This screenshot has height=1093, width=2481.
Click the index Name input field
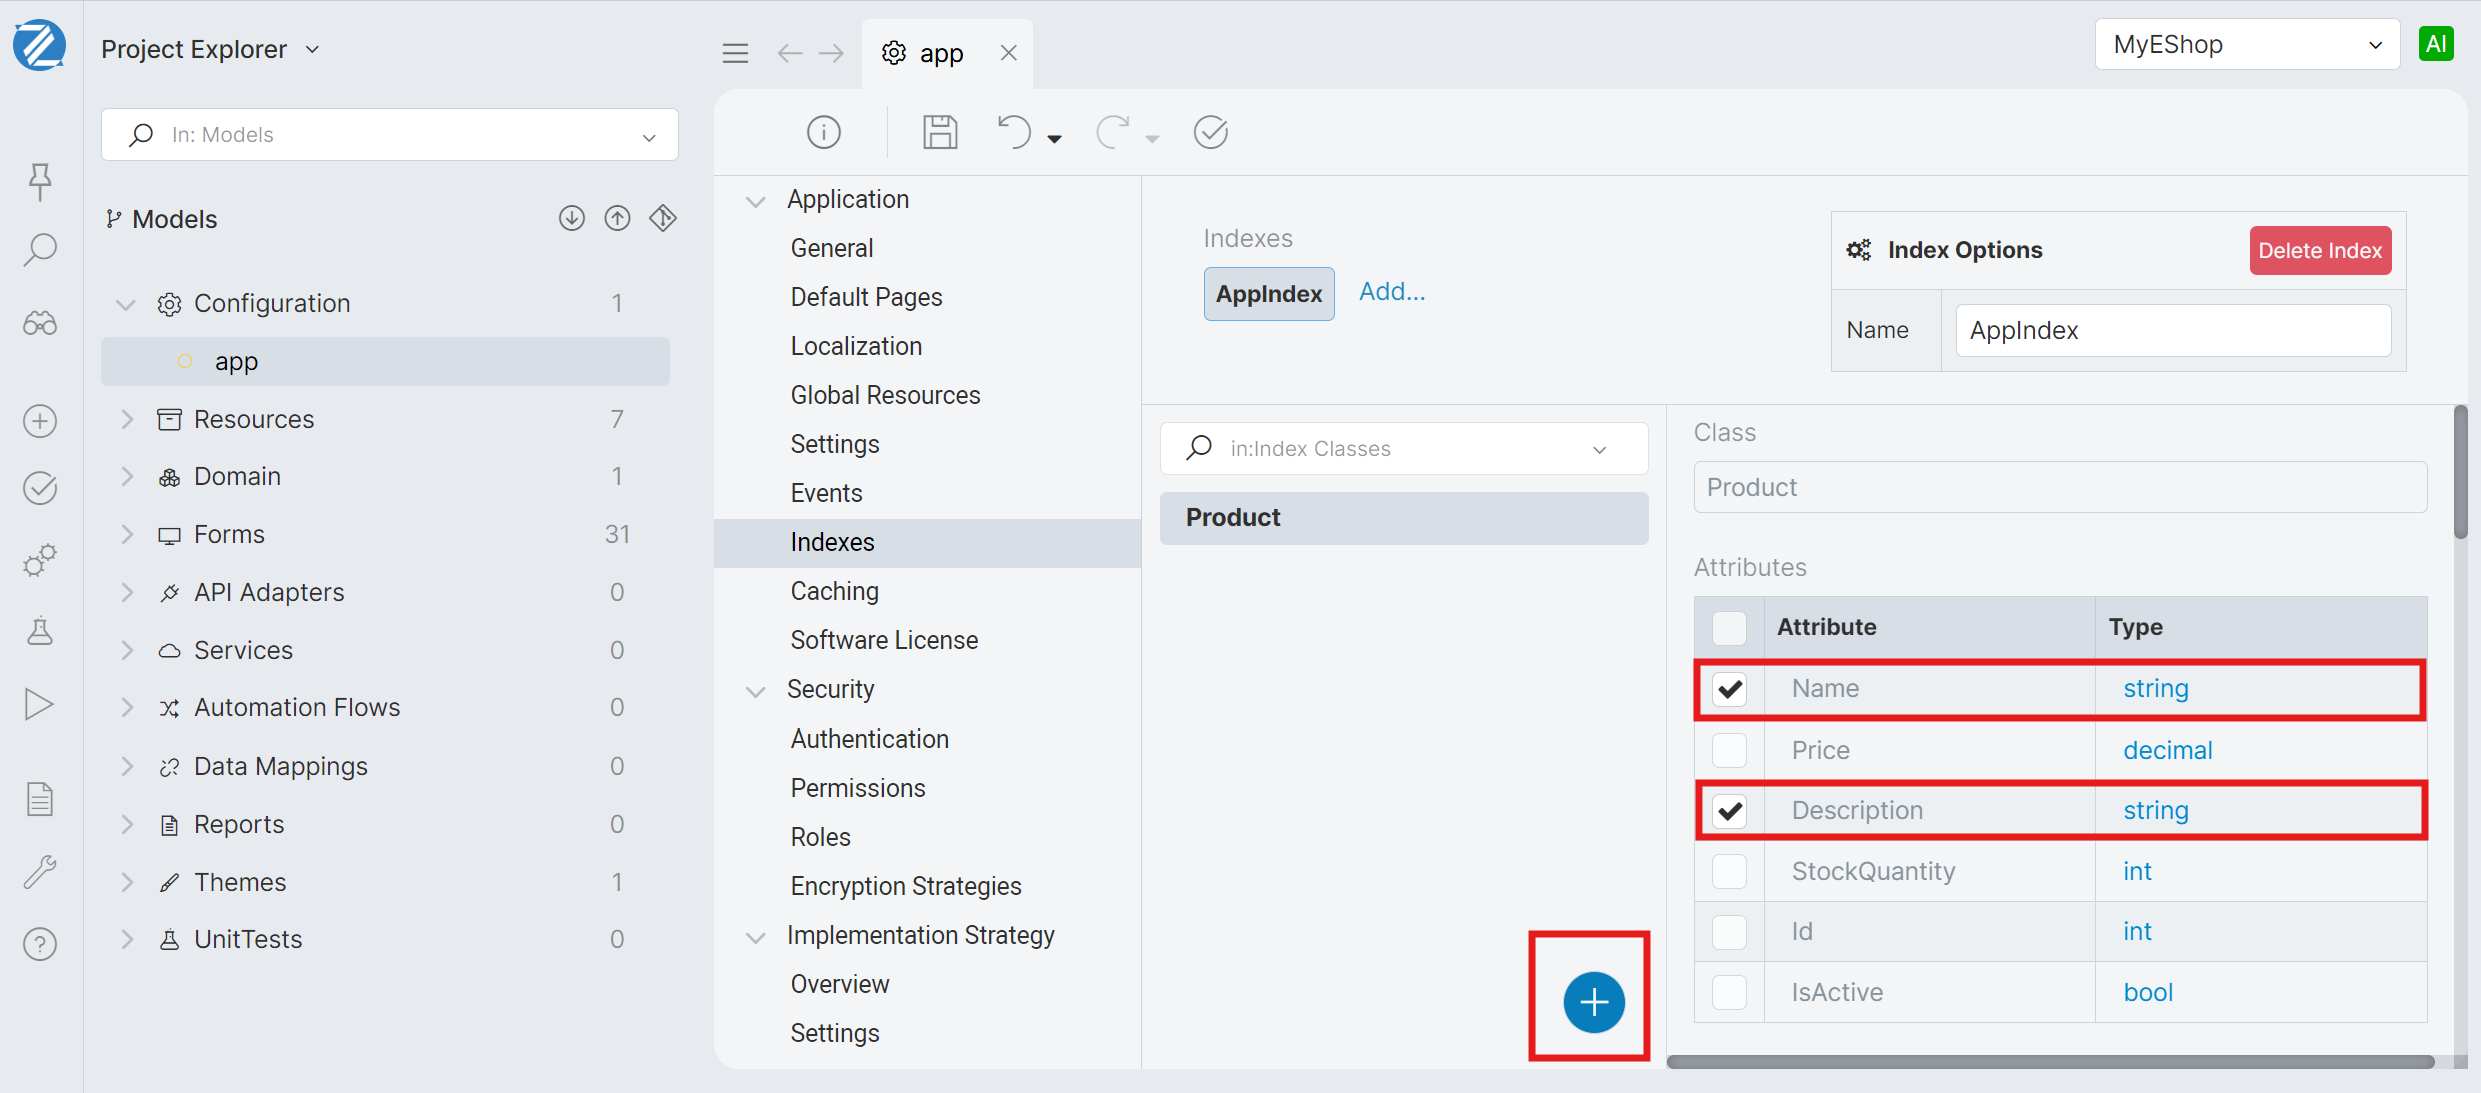(x=2172, y=330)
